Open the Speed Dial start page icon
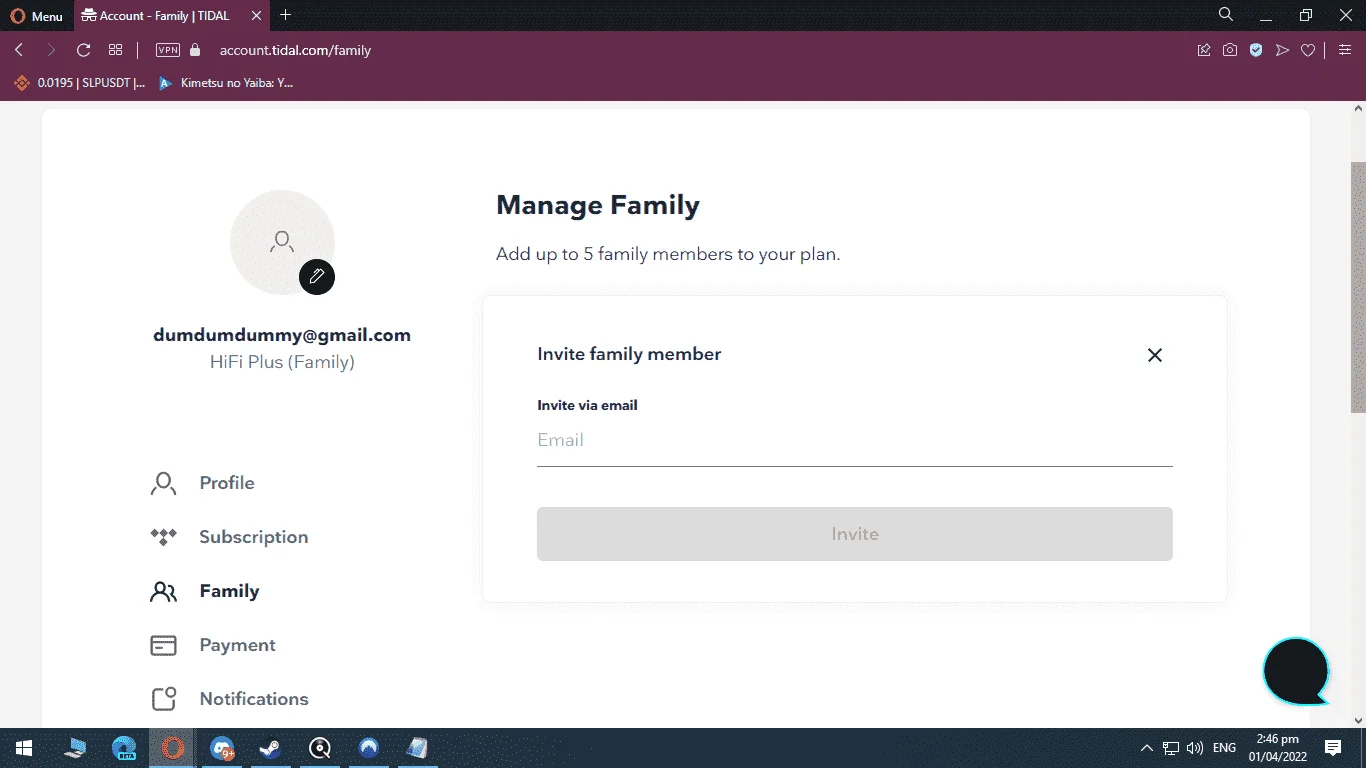This screenshot has width=1366, height=768. [116, 50]
